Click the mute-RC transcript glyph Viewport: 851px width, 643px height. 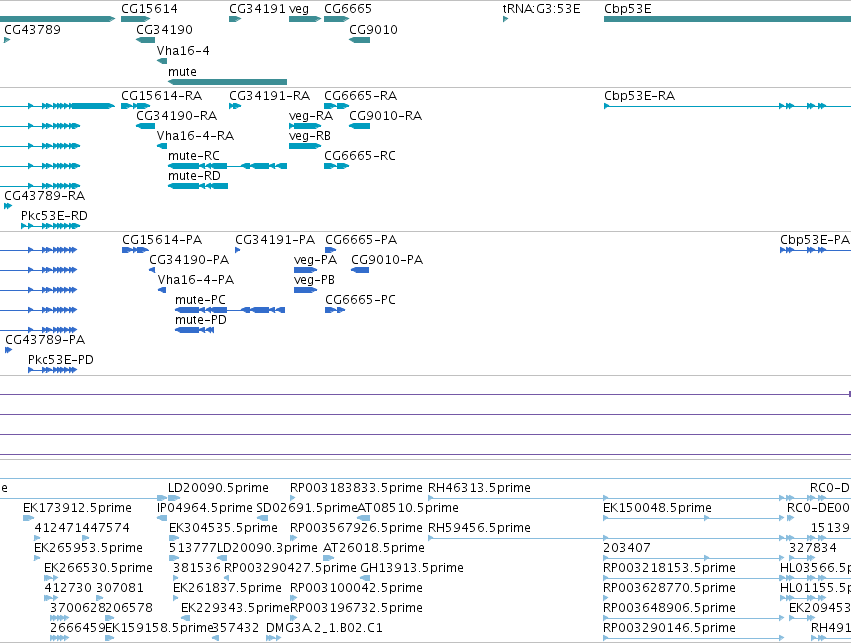[227, 165]
